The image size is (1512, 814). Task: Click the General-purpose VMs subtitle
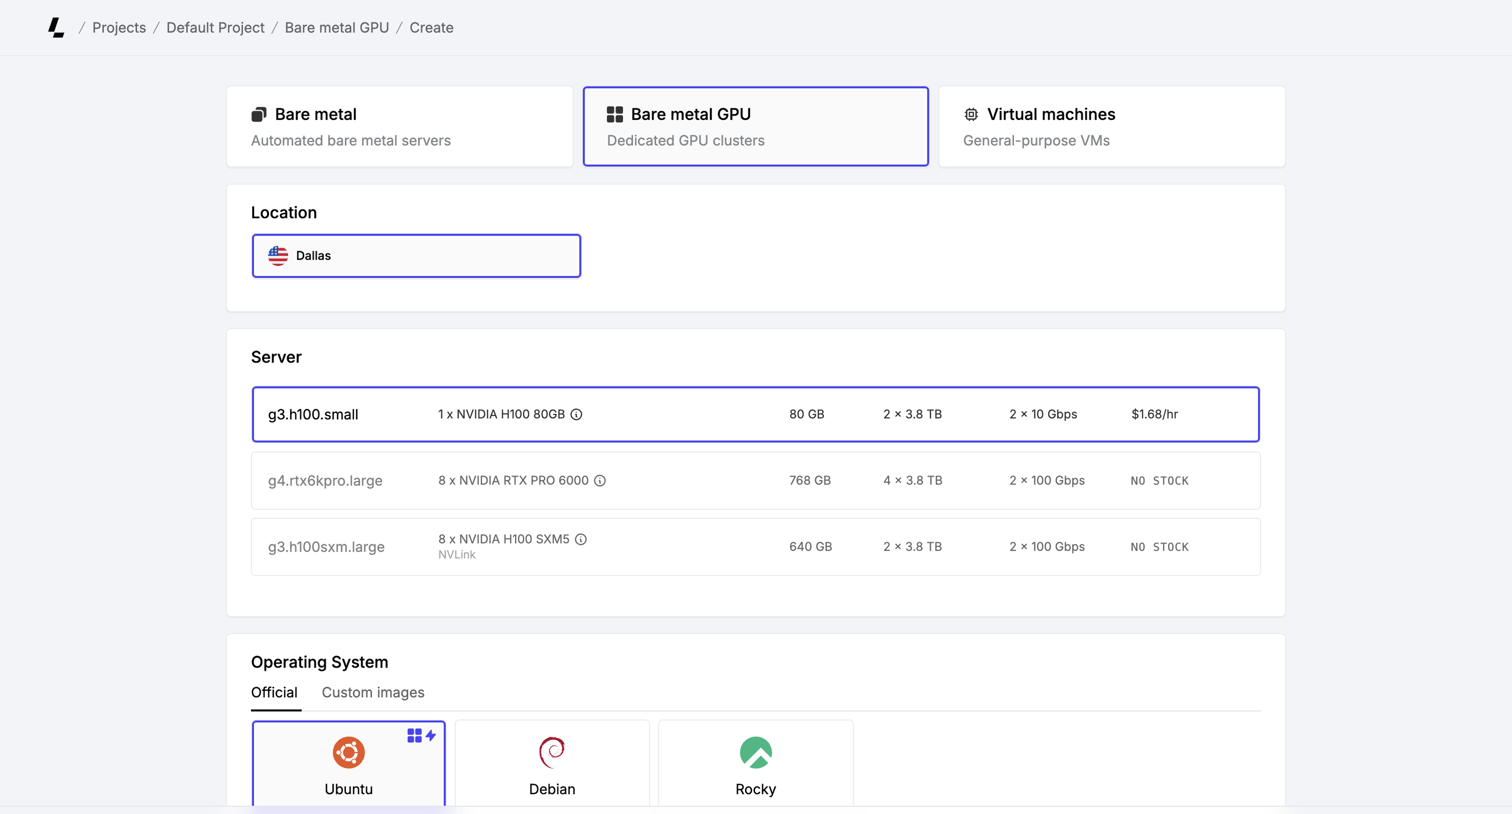(x=1036, y=141)
